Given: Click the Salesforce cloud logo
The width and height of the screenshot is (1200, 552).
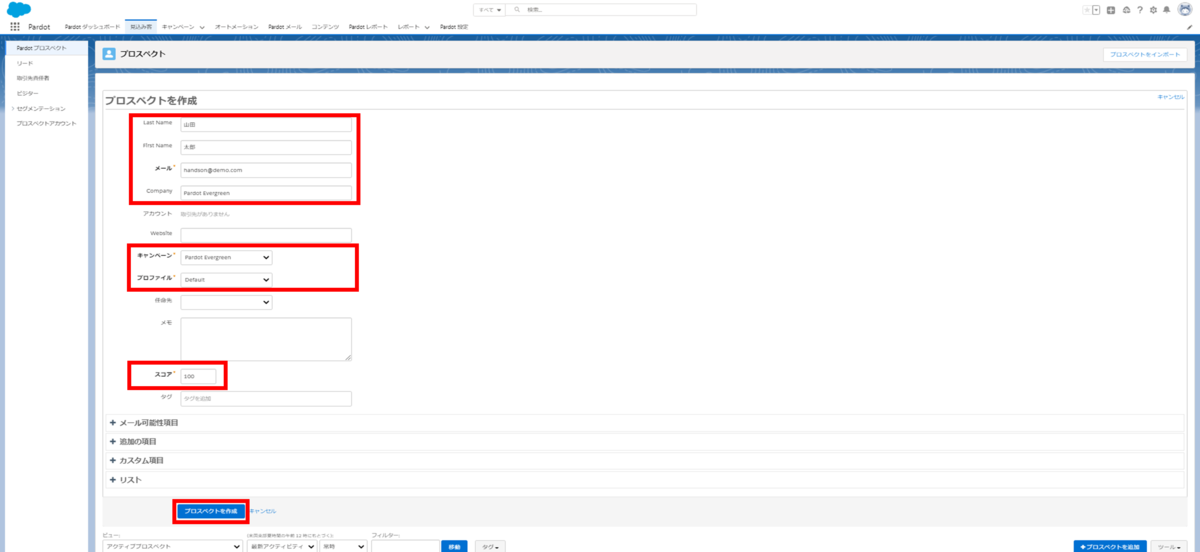Looking at the screenshot, I should click(18, 9).
